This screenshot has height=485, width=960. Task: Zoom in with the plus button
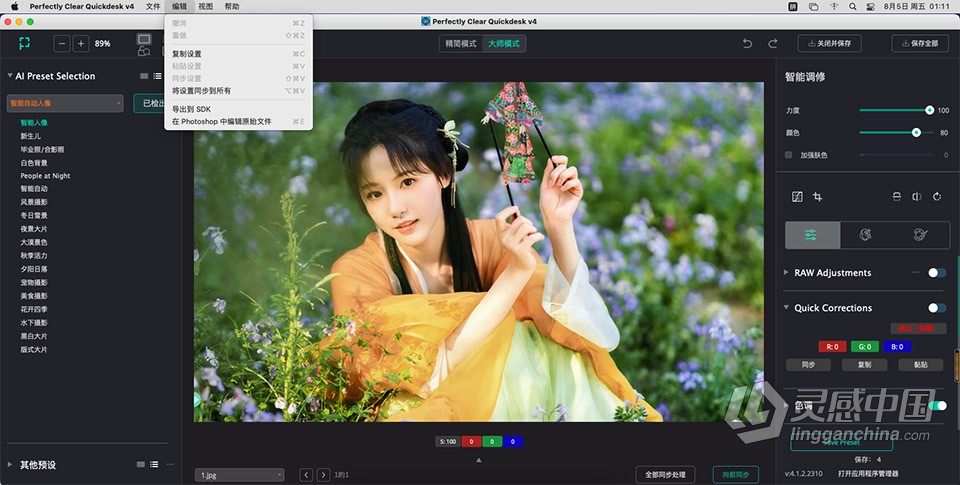coord(81,43)
